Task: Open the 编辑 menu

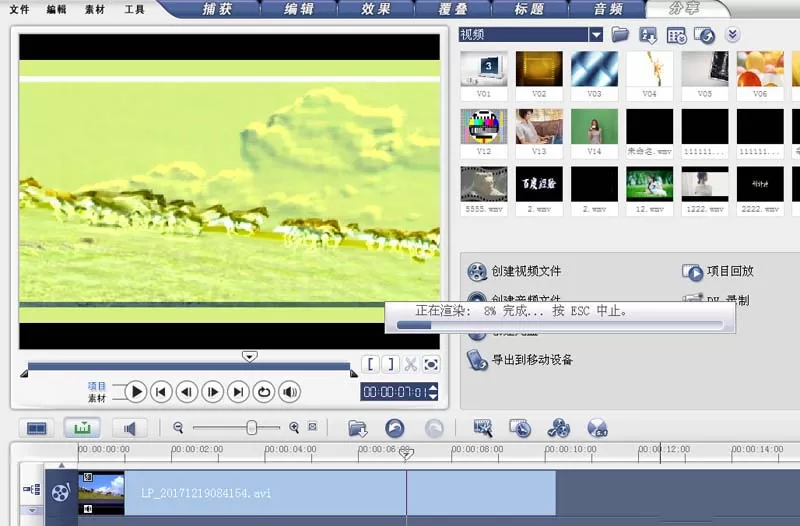Action: click(x=56, y=9)
